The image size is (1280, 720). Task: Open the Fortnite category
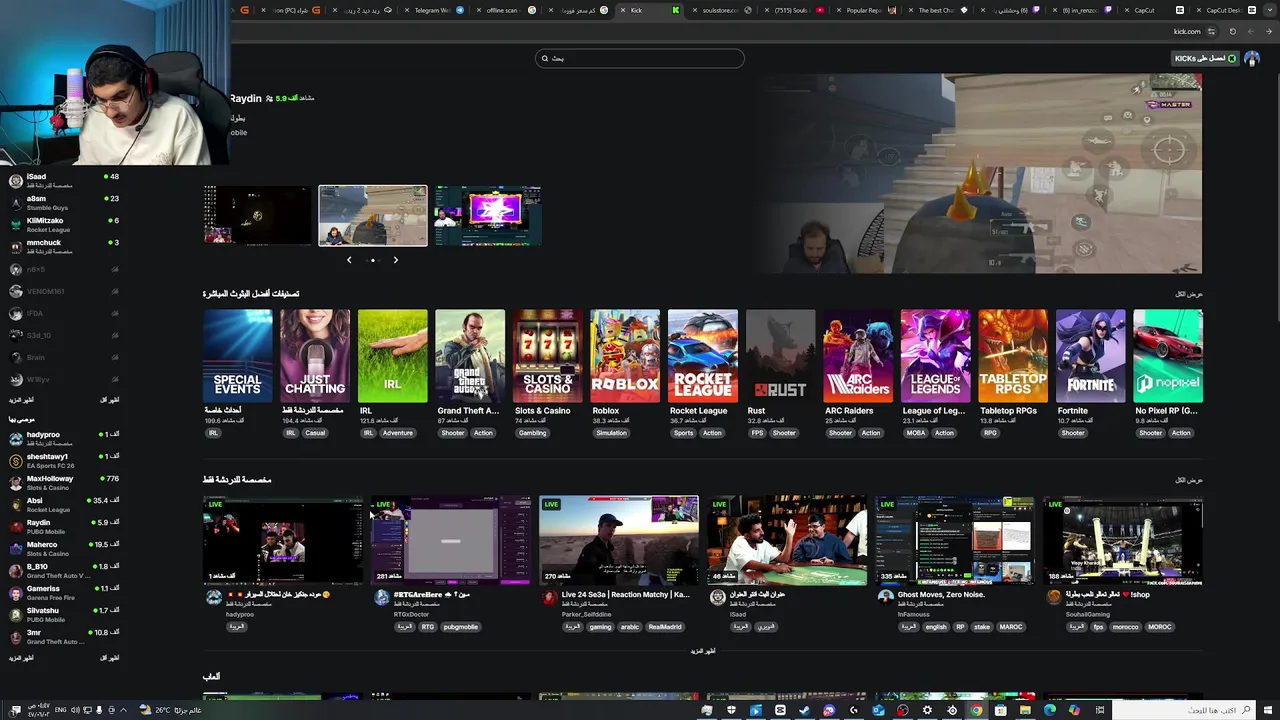coord(1090,356)
